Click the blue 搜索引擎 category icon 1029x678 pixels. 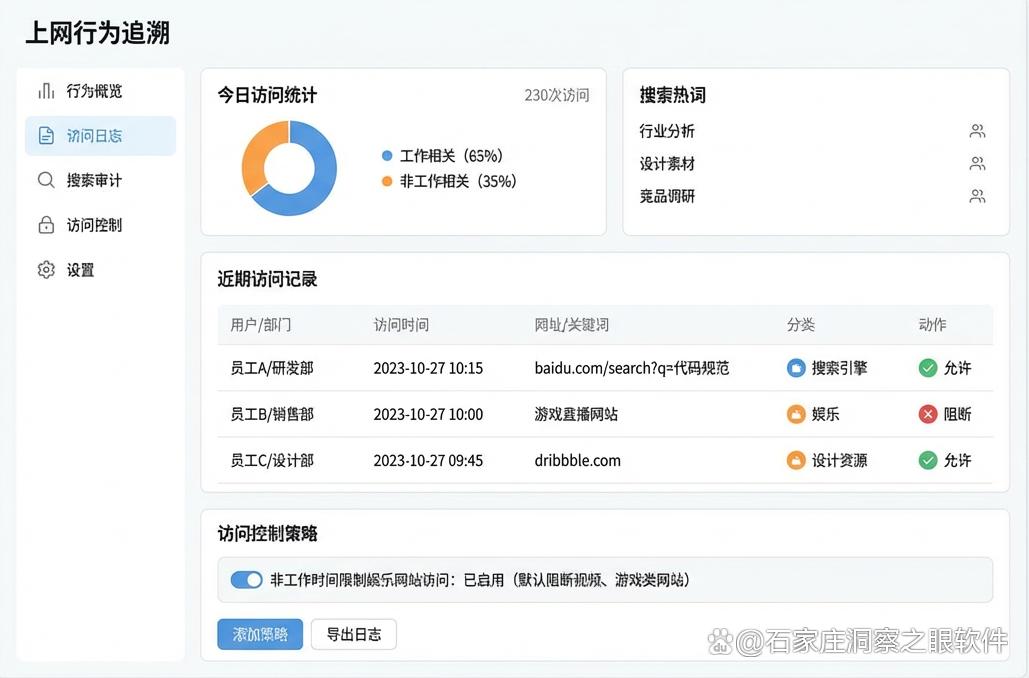pos(796,368)
